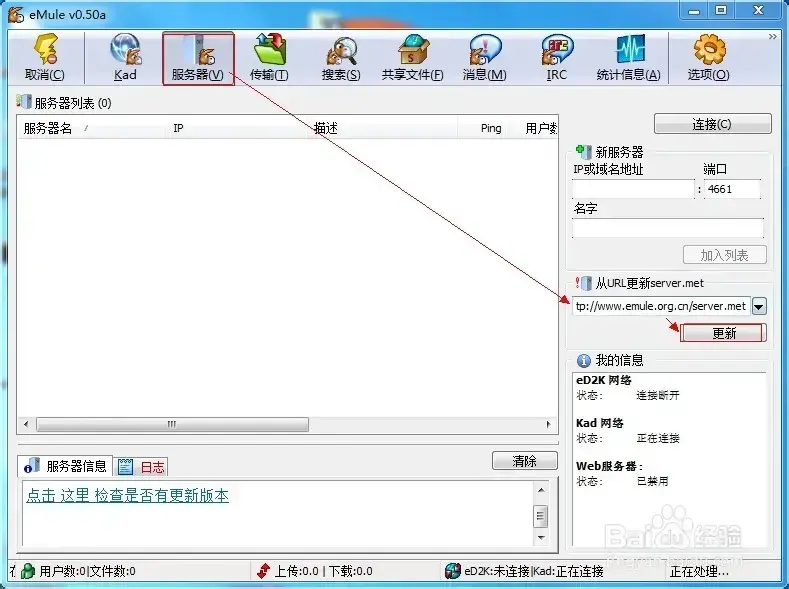This screenshot has height=589, width=789.
Task: Click the Web服务器 heading in 我的信息
Action: 609,466
